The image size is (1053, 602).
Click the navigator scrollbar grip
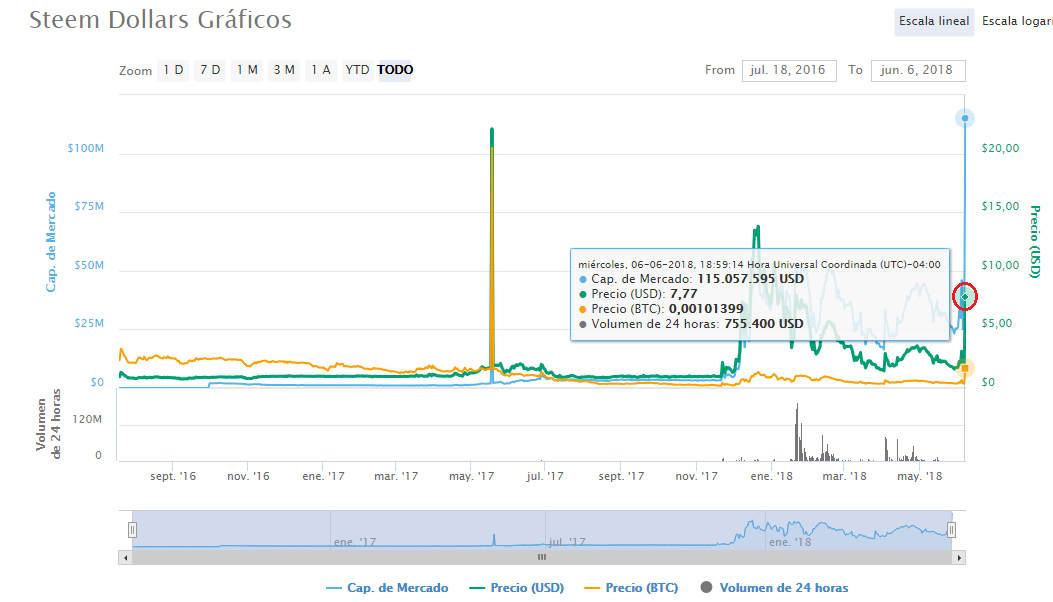click(x=542, y=558)
